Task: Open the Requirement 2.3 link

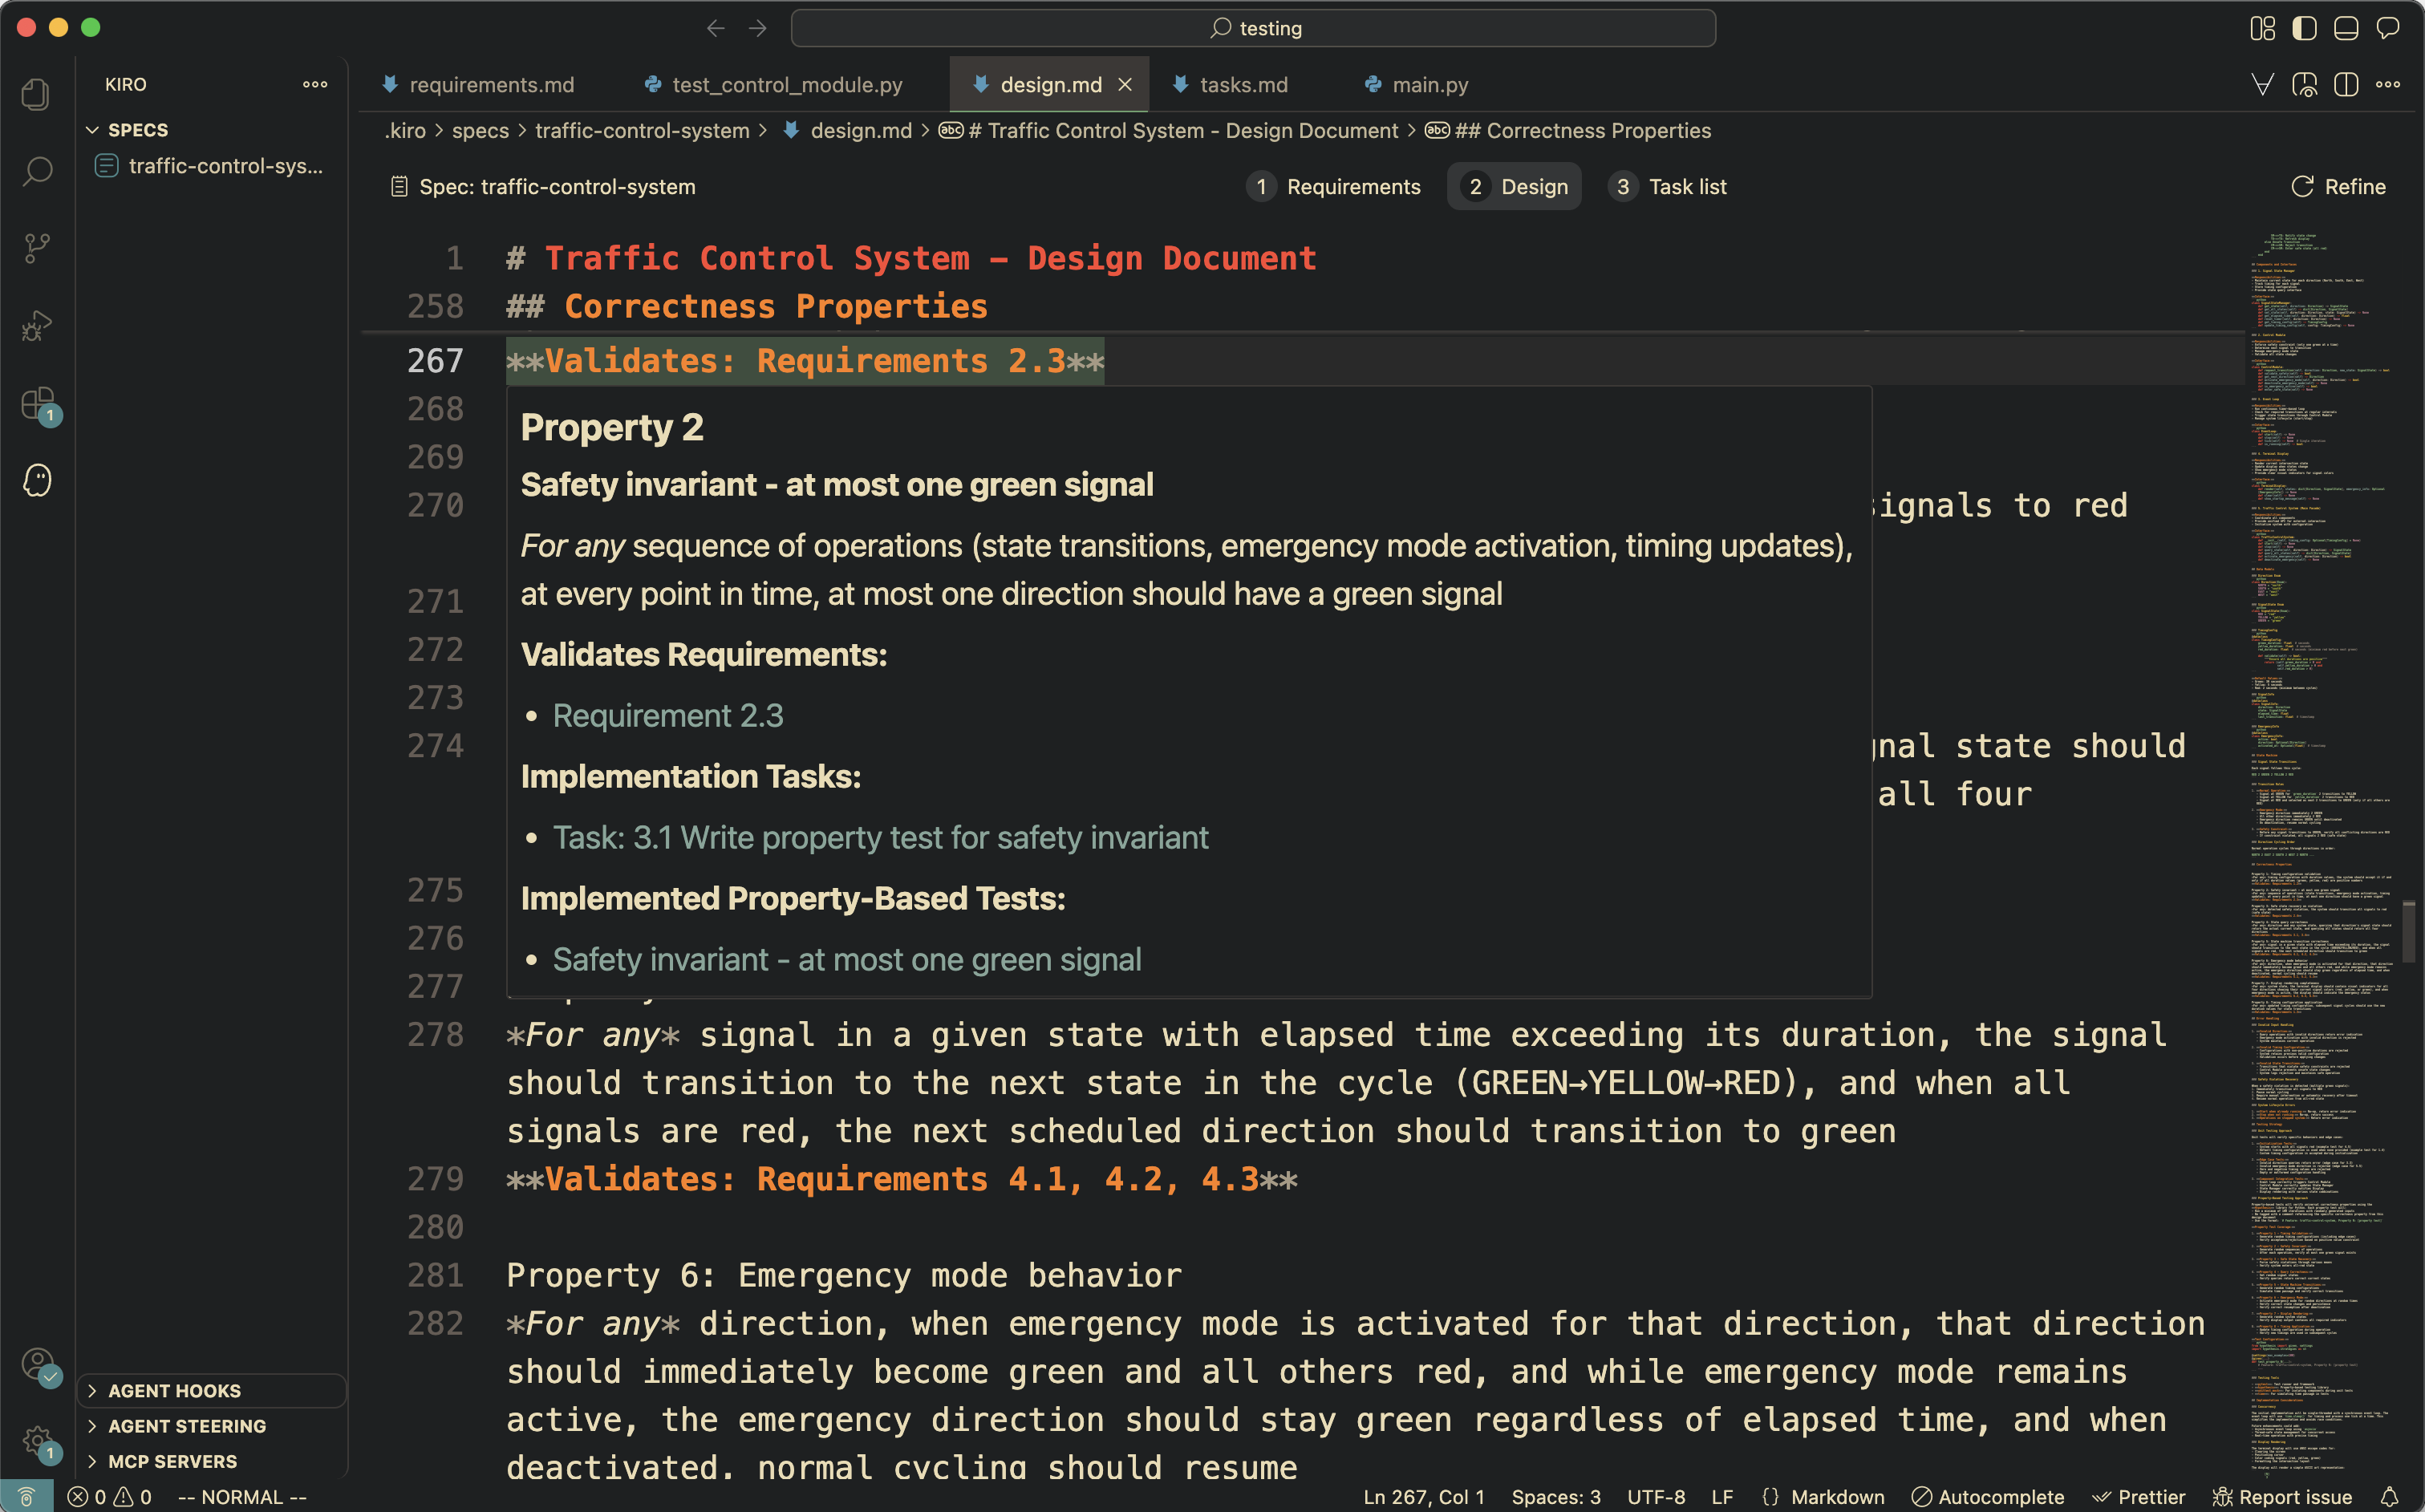Action: point(667,716)
